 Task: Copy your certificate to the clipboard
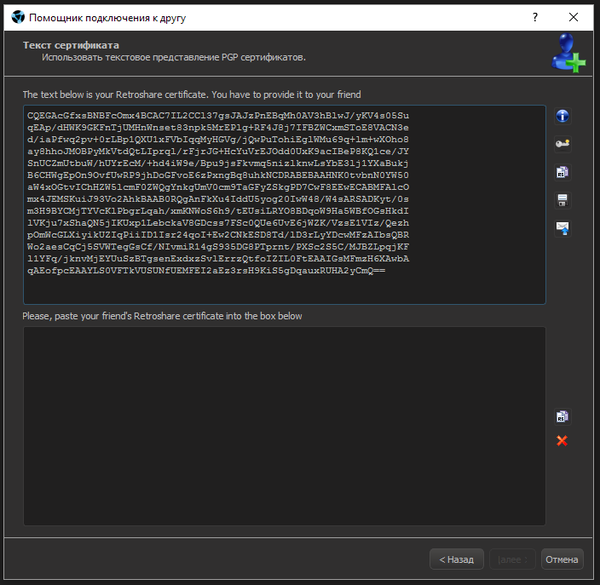[x=562, y=172]
